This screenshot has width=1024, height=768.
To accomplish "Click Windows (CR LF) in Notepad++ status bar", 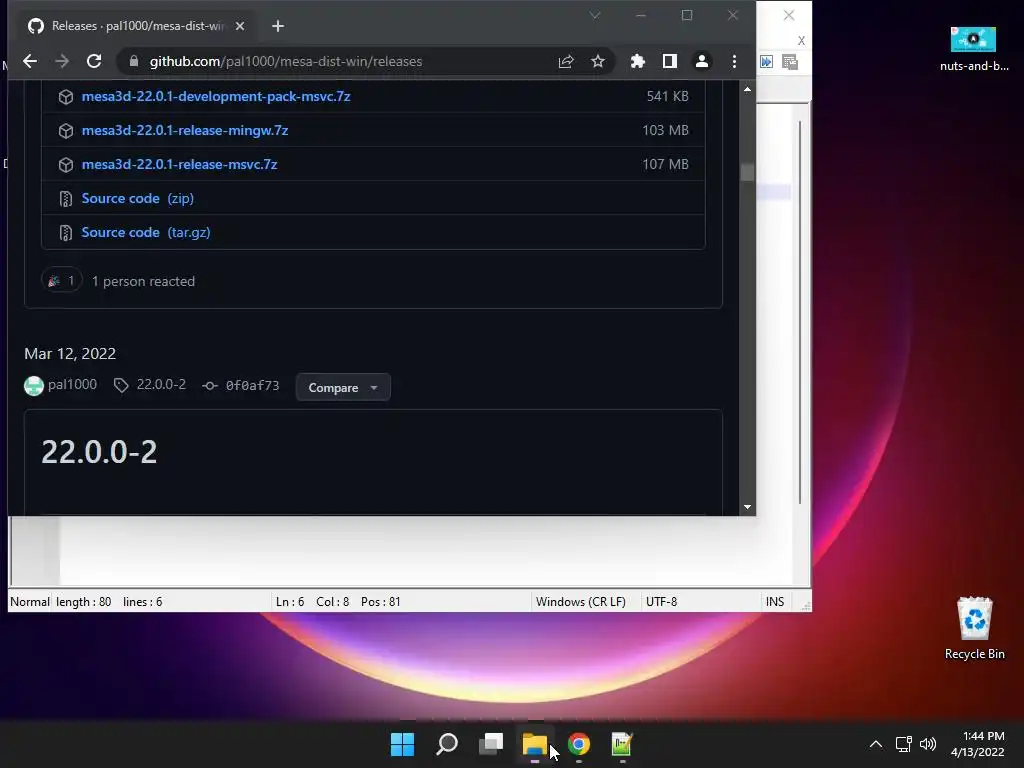I will pyautogui.click(x=581, y=601).
